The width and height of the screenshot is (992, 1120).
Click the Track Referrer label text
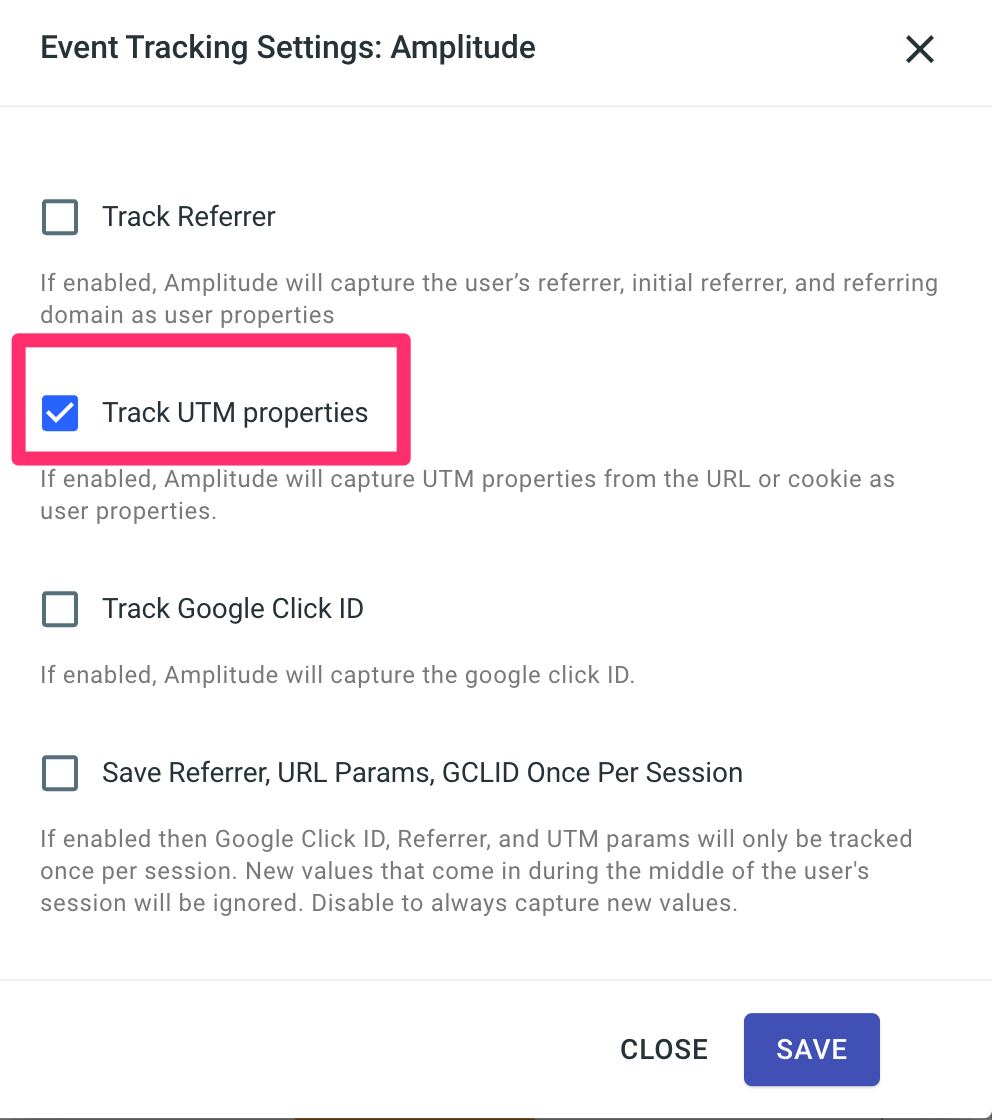point(189,217)
